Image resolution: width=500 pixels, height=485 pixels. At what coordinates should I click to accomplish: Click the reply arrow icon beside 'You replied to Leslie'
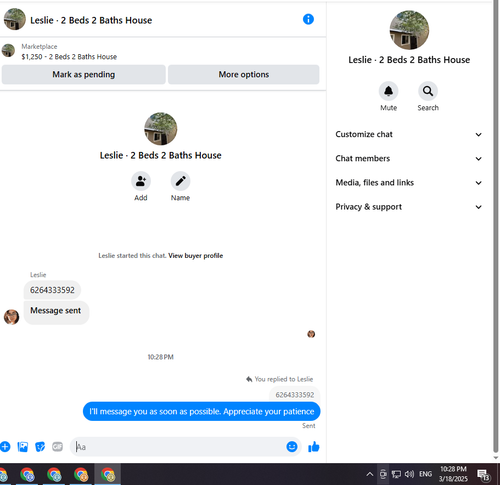coord(249,379)
